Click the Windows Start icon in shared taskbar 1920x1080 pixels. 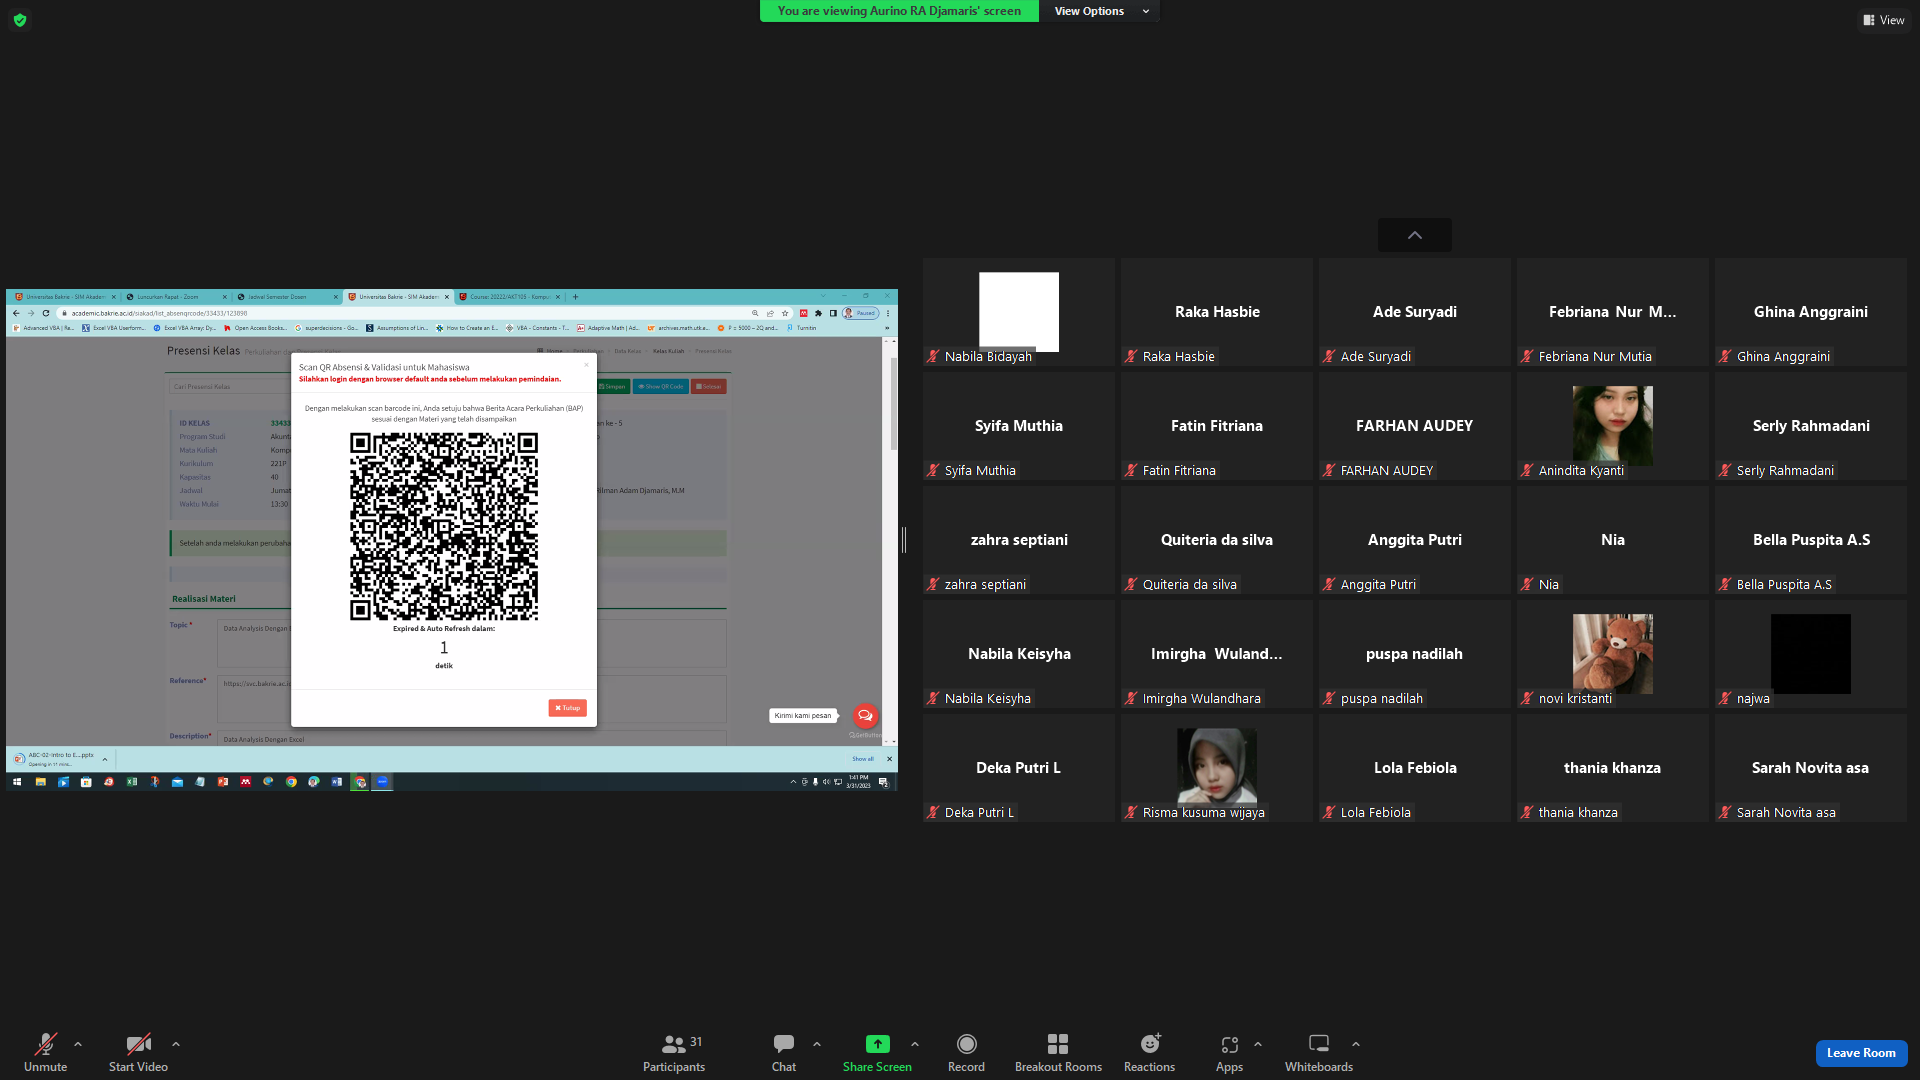[17, 782]
